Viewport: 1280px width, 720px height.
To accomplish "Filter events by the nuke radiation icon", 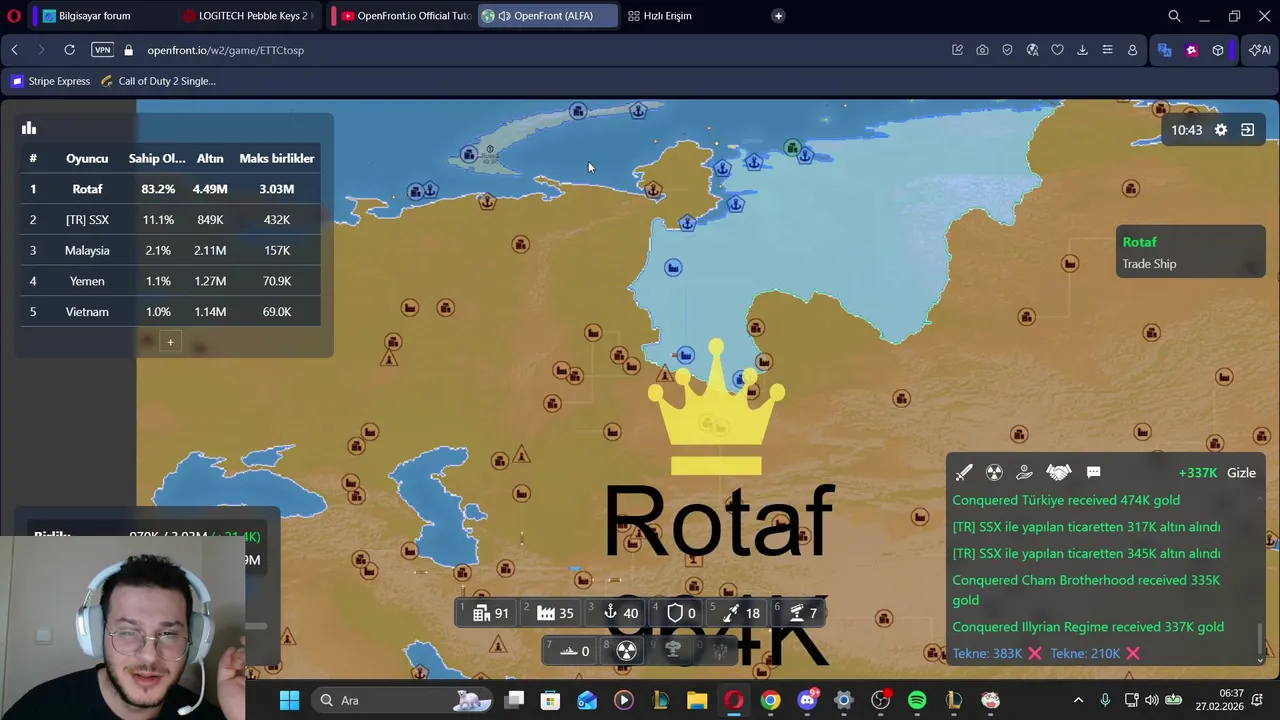I will [994, 472].
